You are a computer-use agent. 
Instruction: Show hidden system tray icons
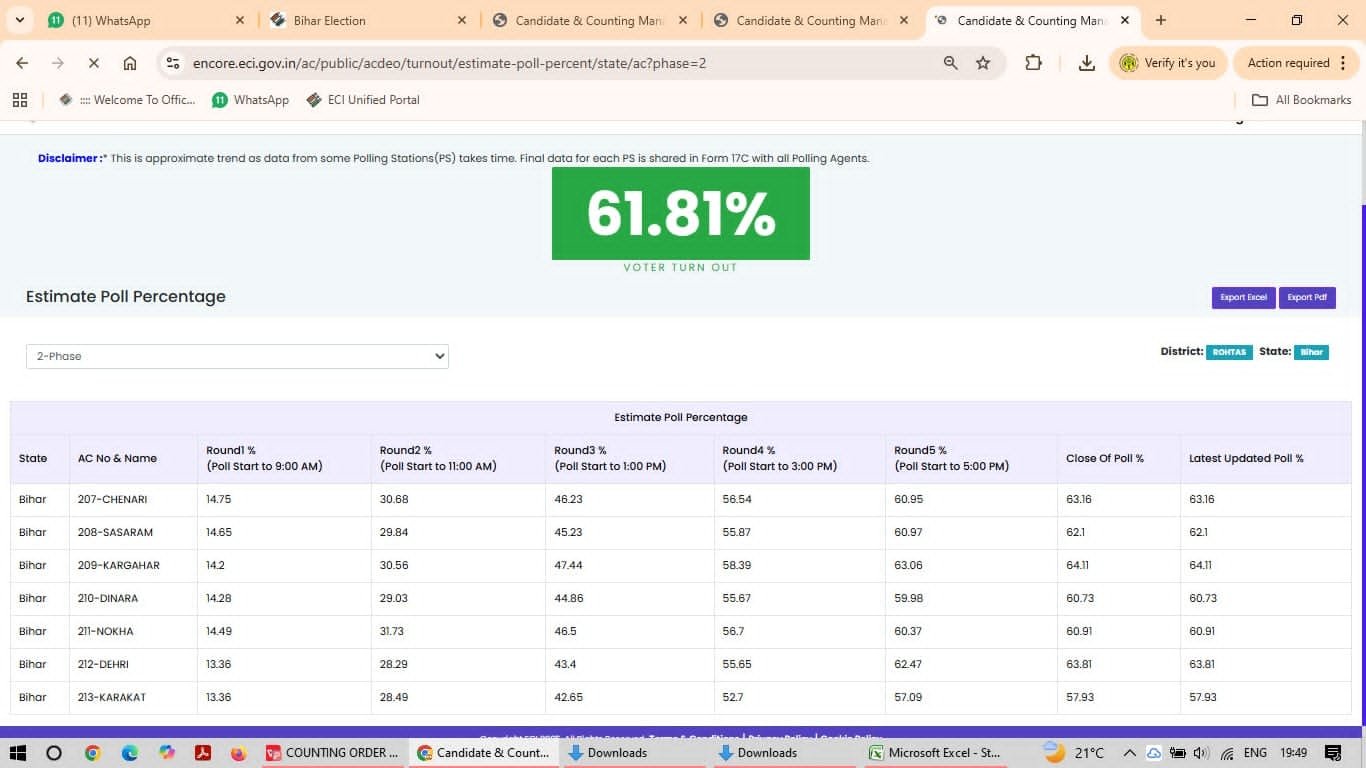point(1129,753)
